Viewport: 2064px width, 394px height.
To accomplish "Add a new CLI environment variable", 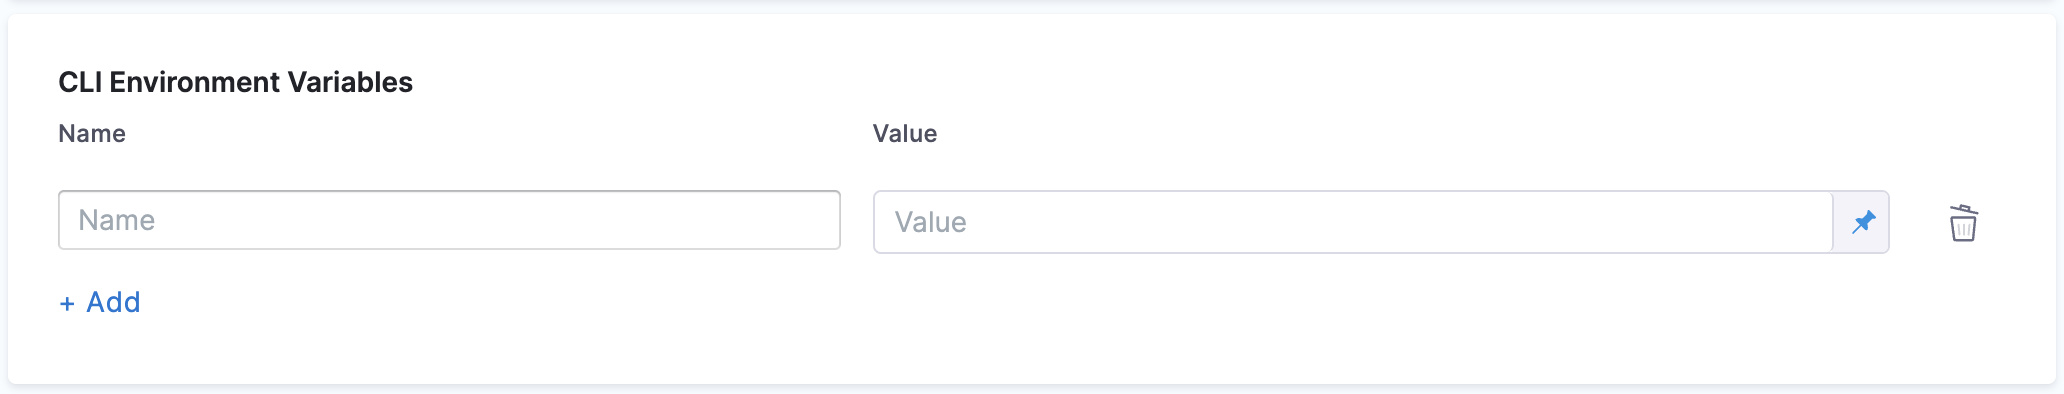I will 100,302.
